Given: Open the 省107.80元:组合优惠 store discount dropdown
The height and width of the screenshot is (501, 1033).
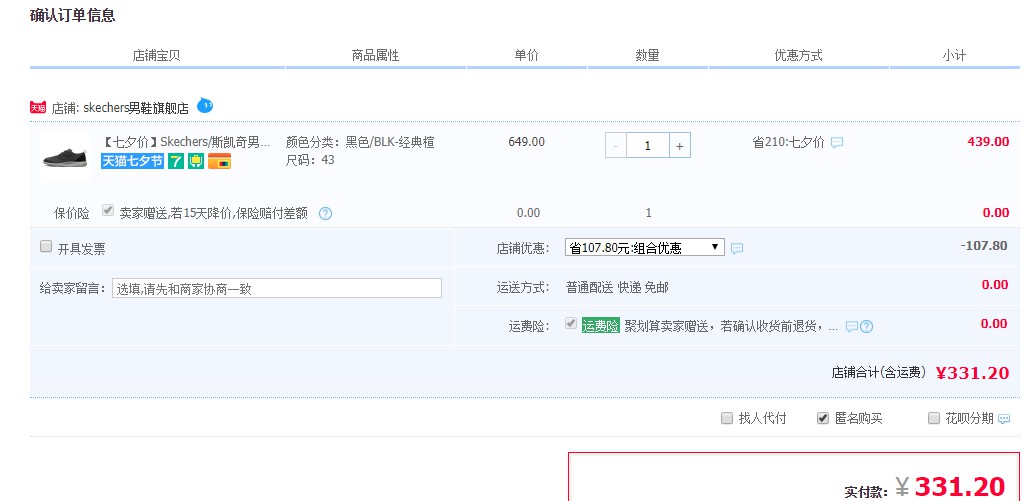Looking at the screenshot, I should coord(645,248).
